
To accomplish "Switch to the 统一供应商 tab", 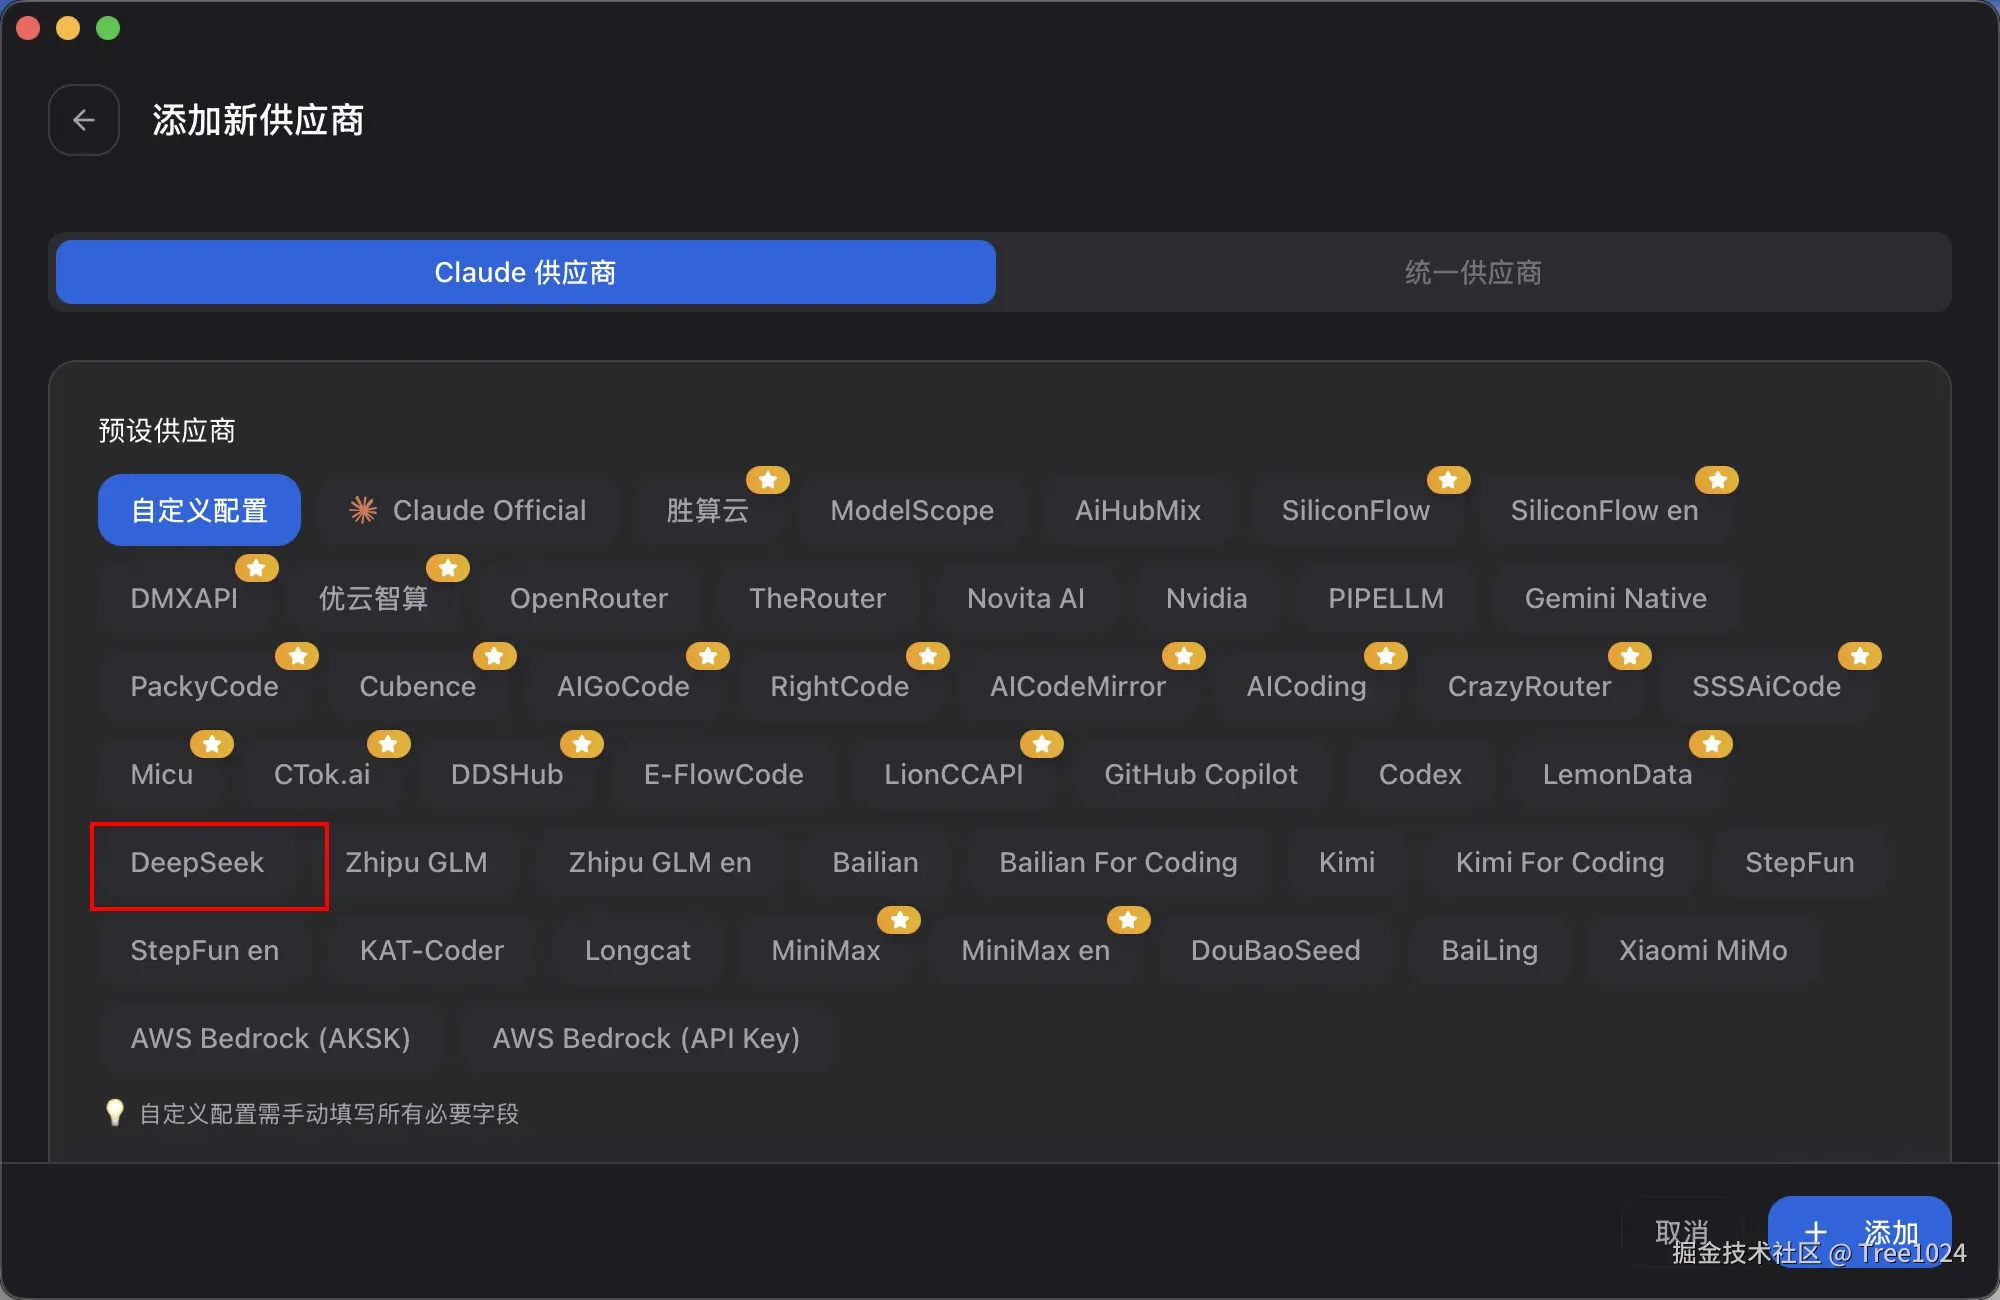I will point(1473,272).
